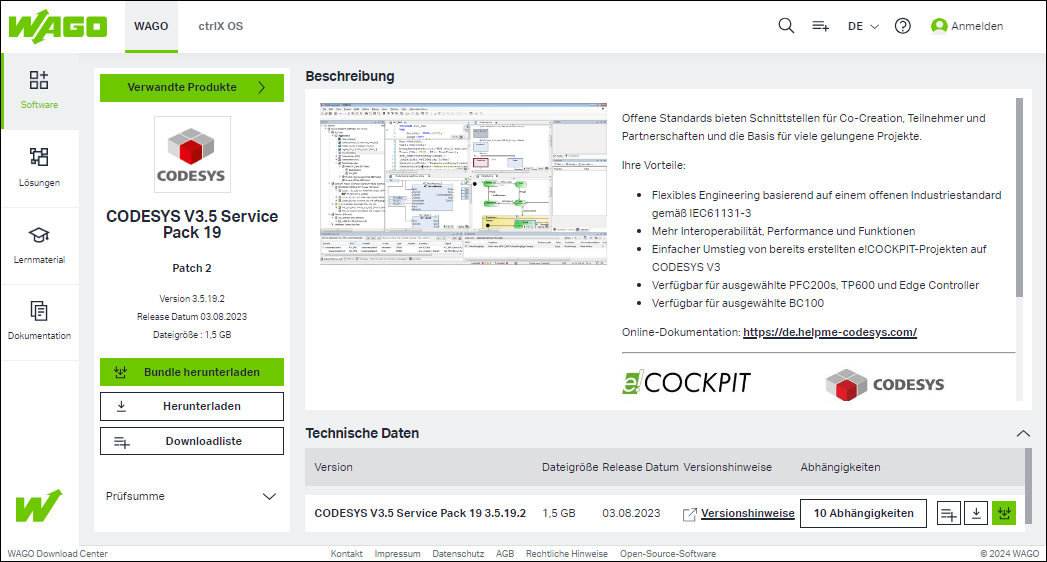Open the Impressum footer link
This screenshot has width=1047, height=562.
point(397,553)
